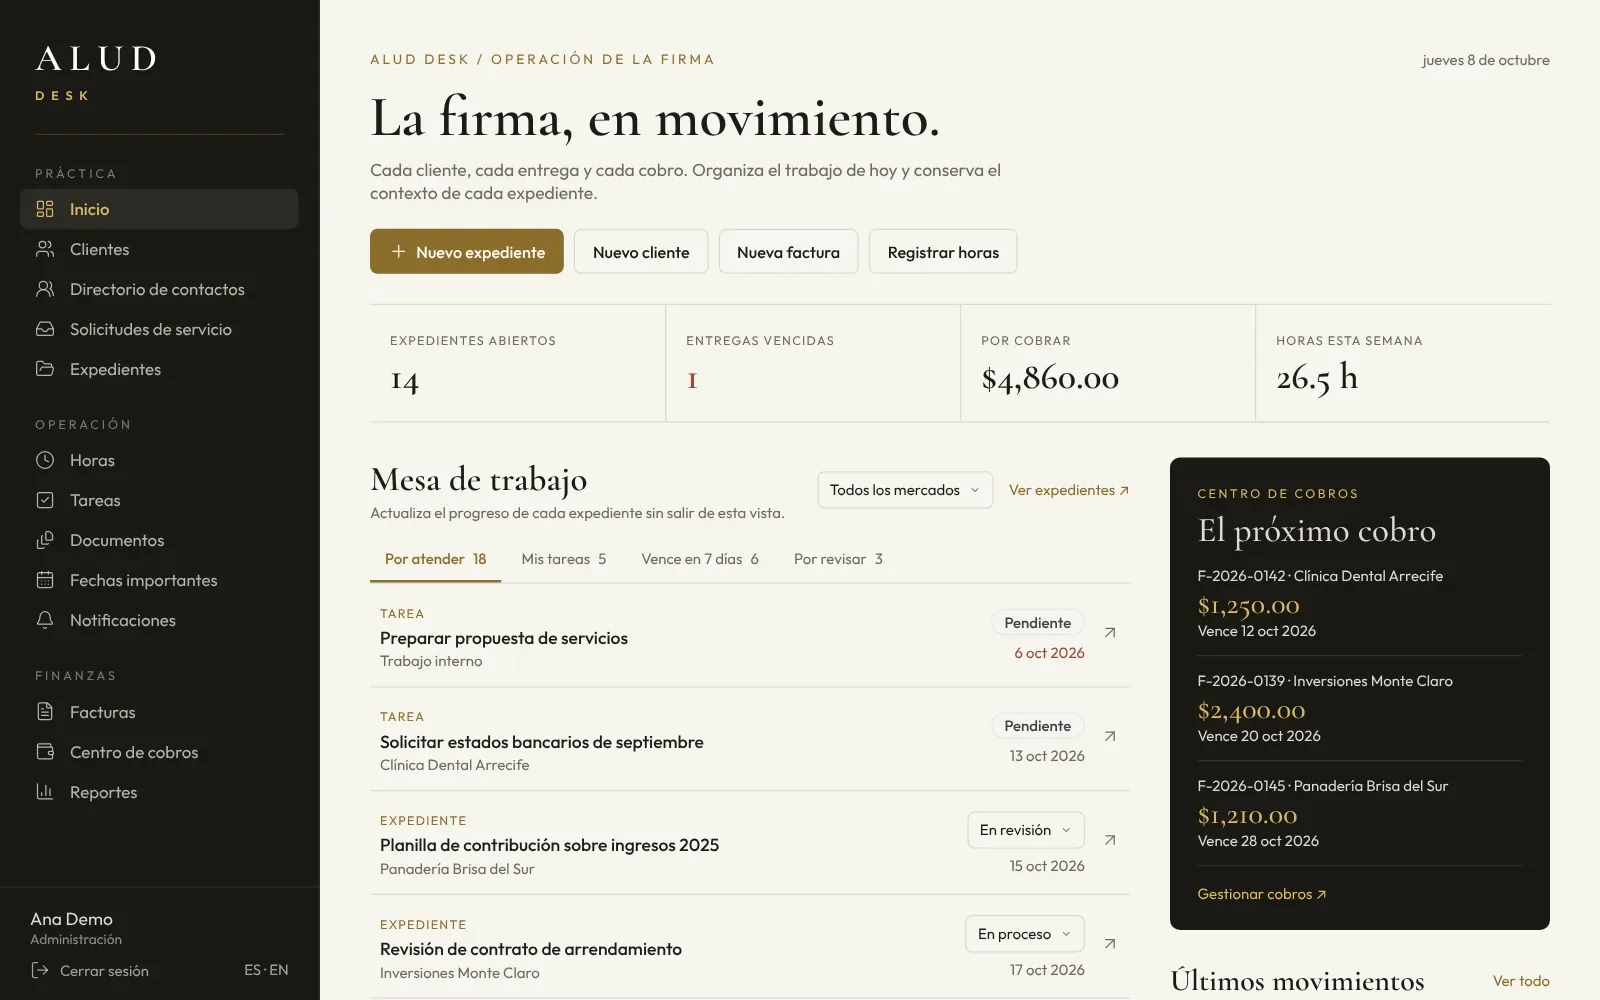Click the Cerrar sesión logout icon
The height and width of the screenshot is (1000, 1600).
coord(40,970)
